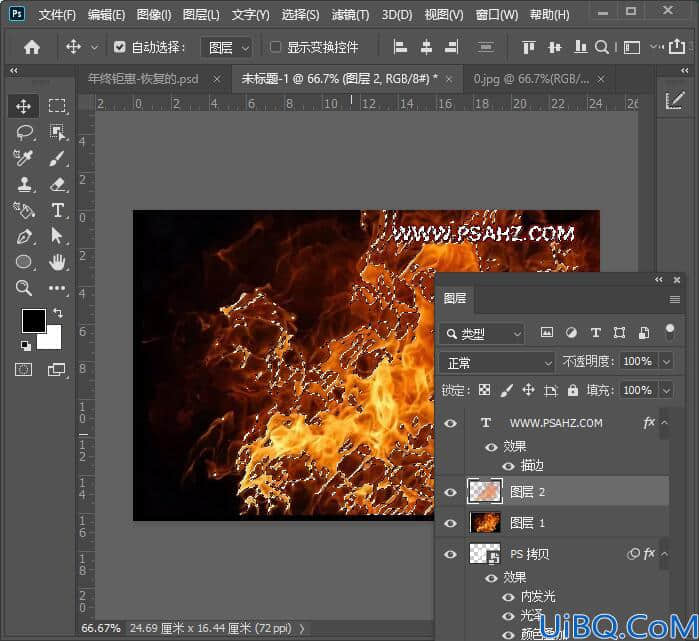The image size is (699, 641).
Task: Filter layers by adjustment layer type
Action: click(x=571, y=333)
